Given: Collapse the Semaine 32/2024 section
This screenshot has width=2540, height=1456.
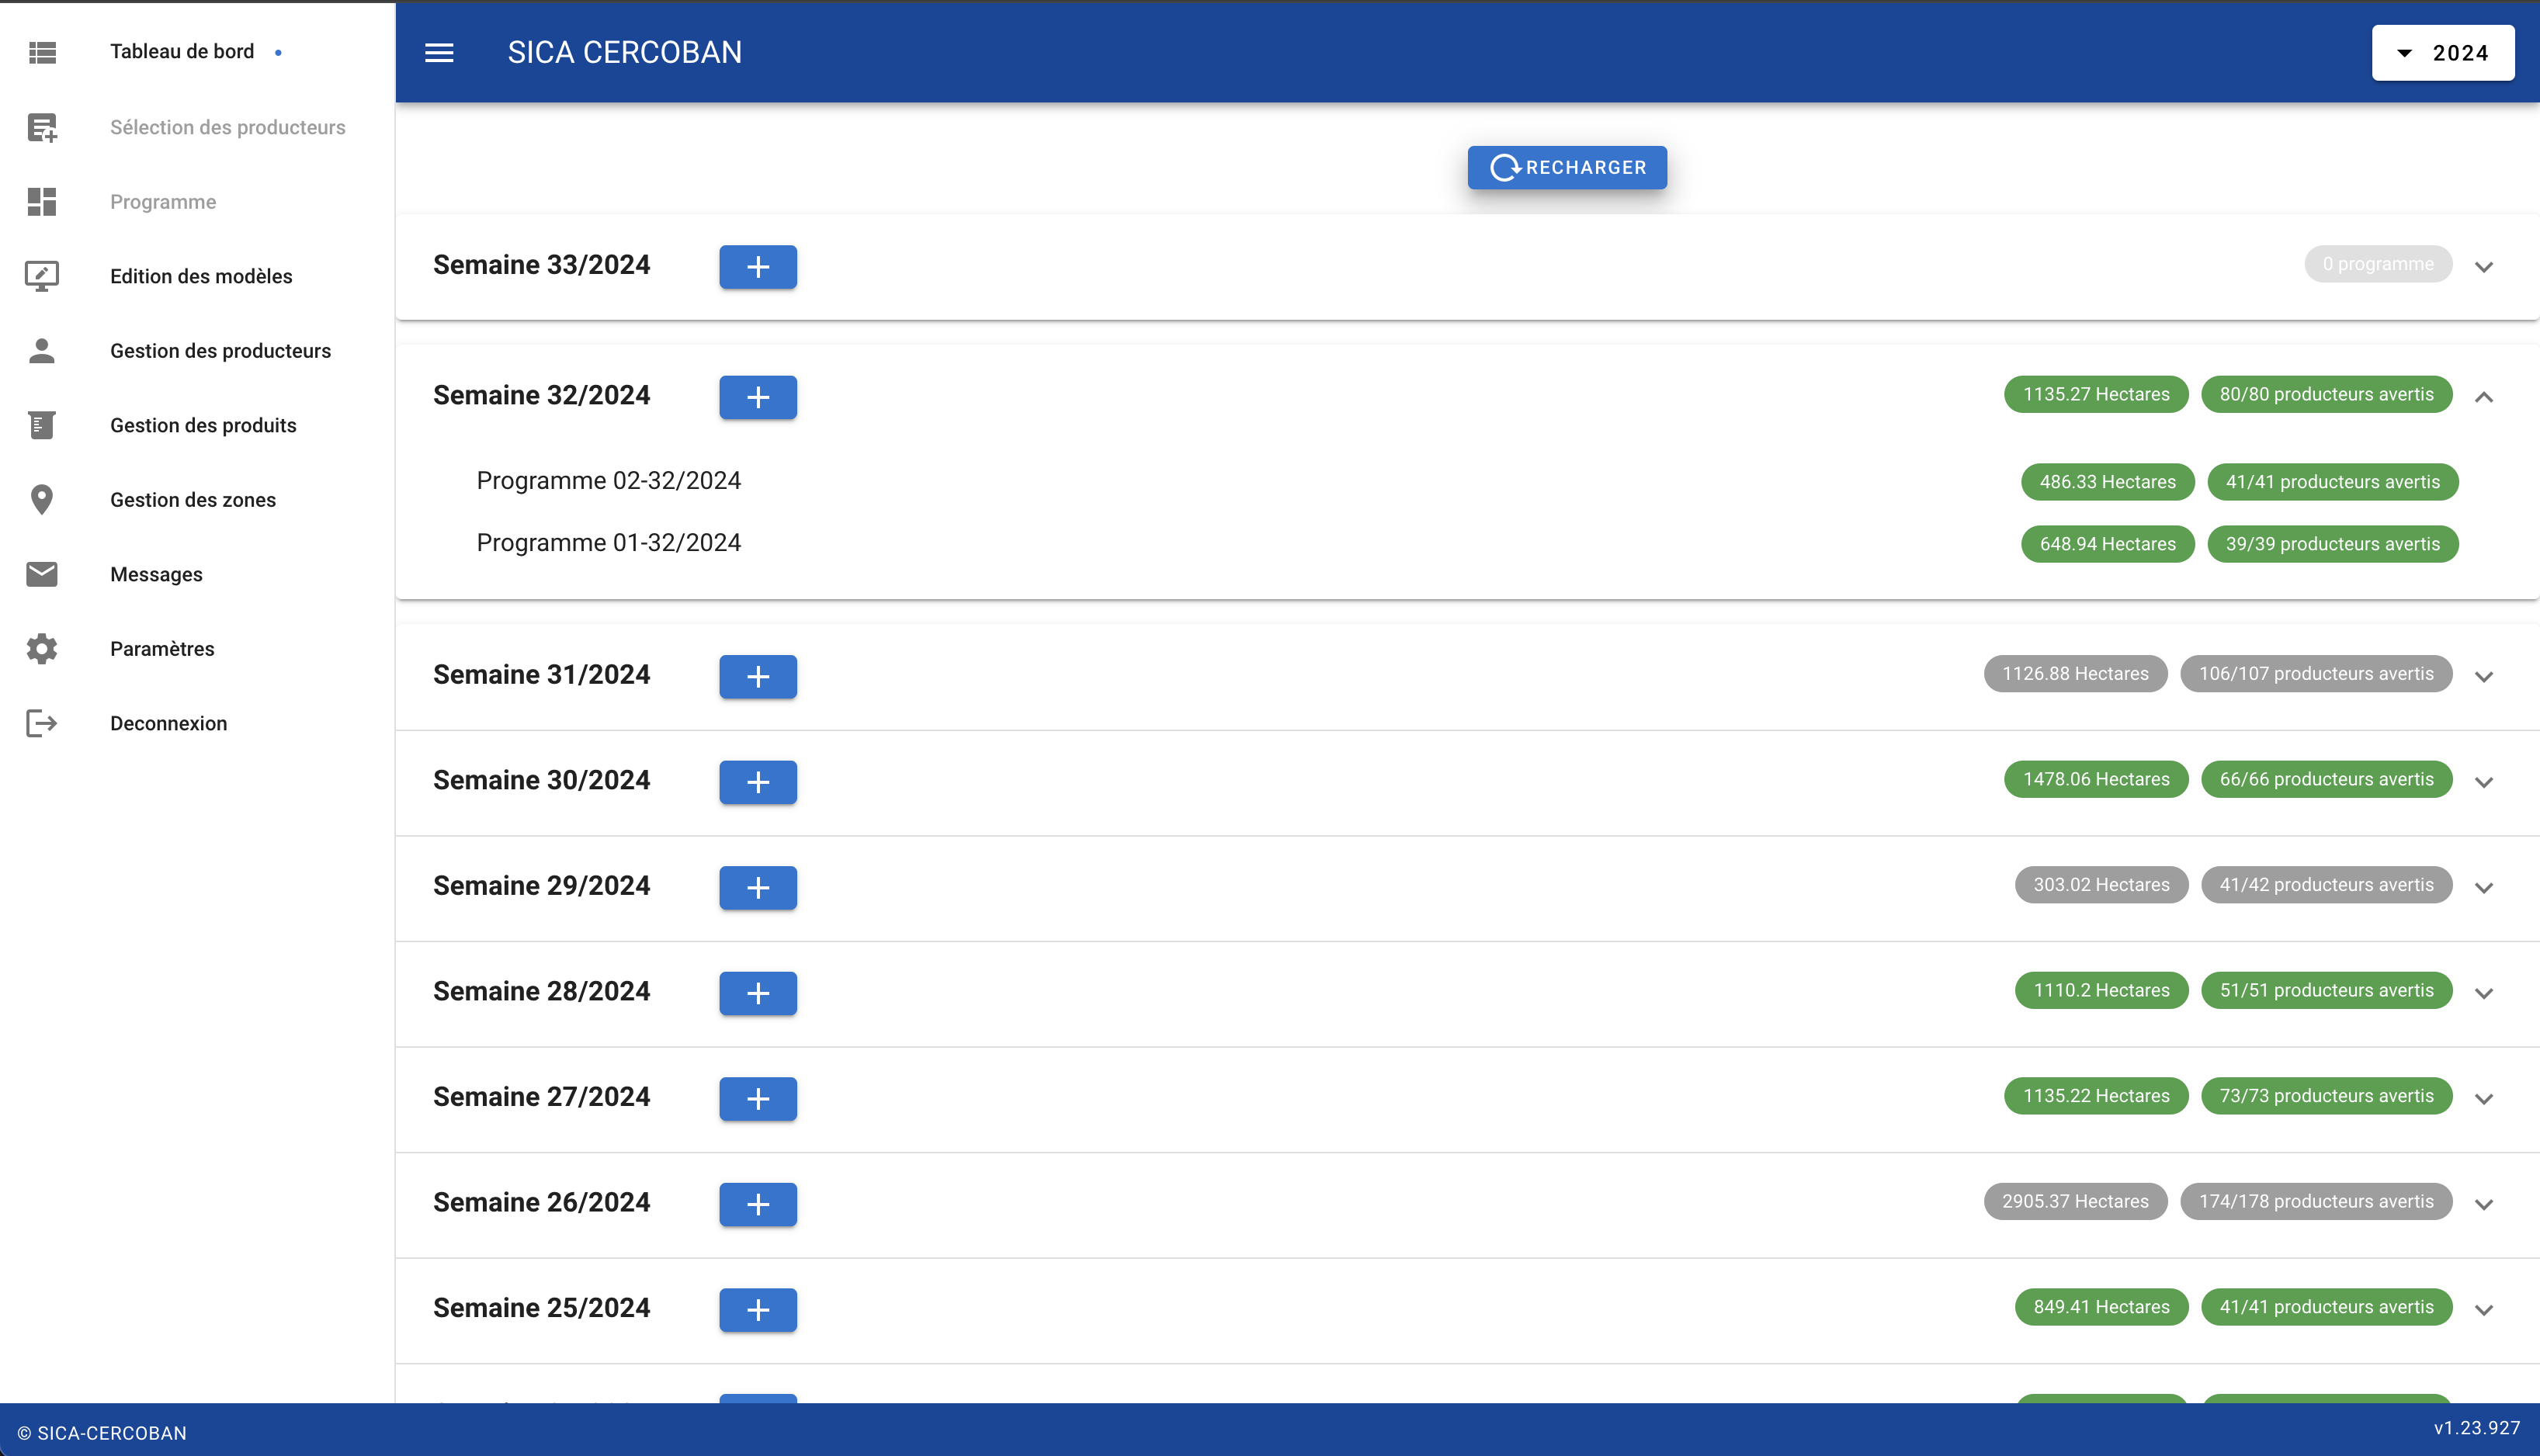Looking at the screenshot, I should point(2483,397).
